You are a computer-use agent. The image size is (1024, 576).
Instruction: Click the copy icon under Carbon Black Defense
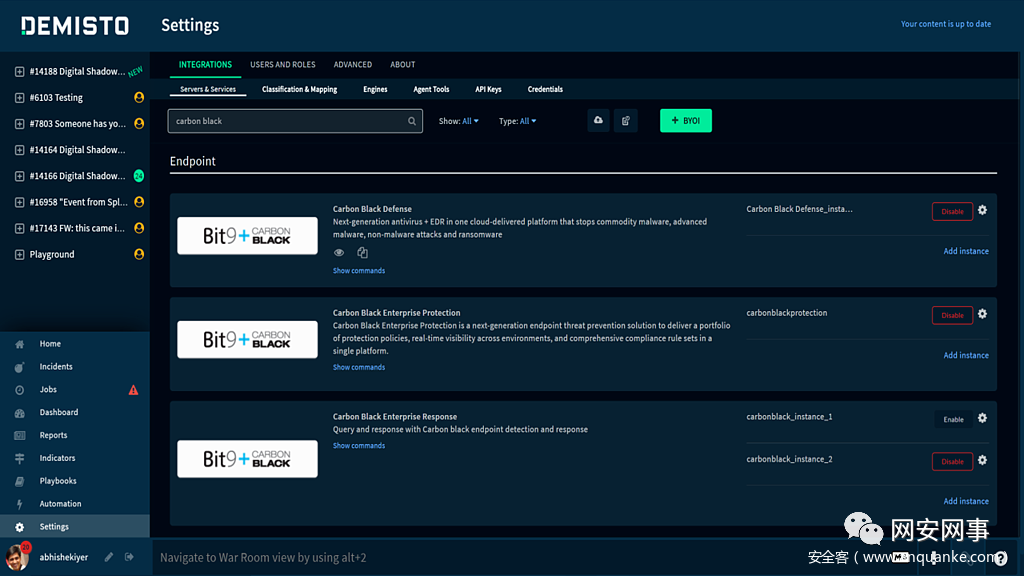coord(363,253)
